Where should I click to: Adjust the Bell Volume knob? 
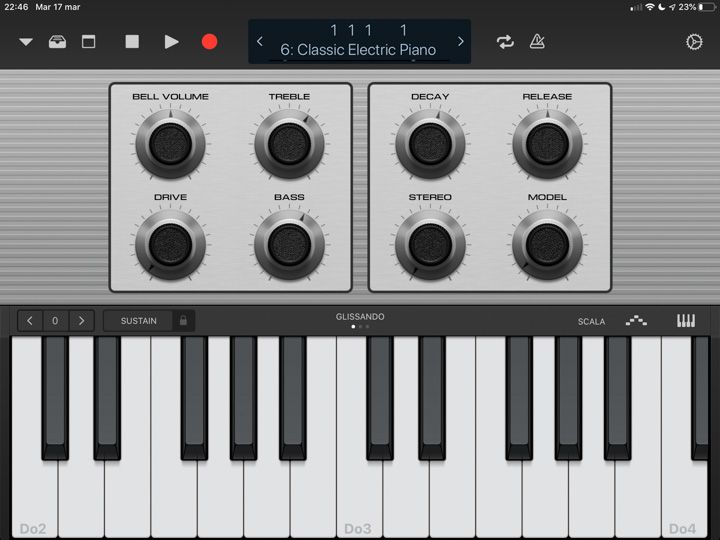point(170,144)
